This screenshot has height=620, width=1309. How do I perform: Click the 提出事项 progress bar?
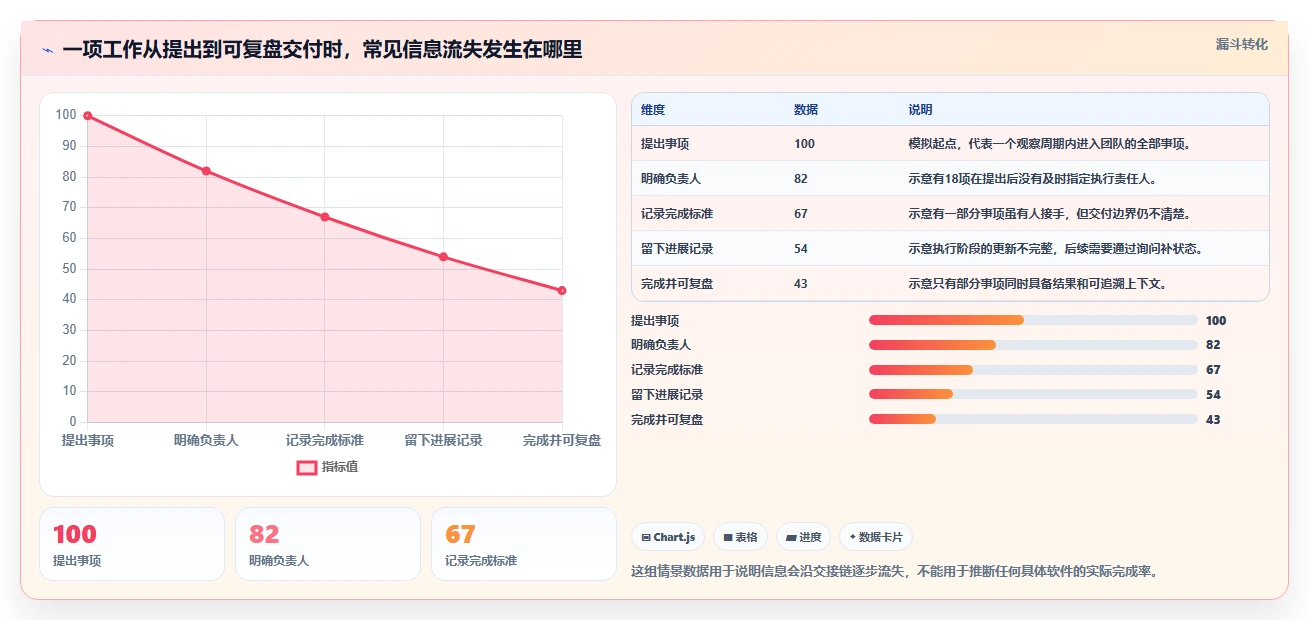(x=1033, y=320)
